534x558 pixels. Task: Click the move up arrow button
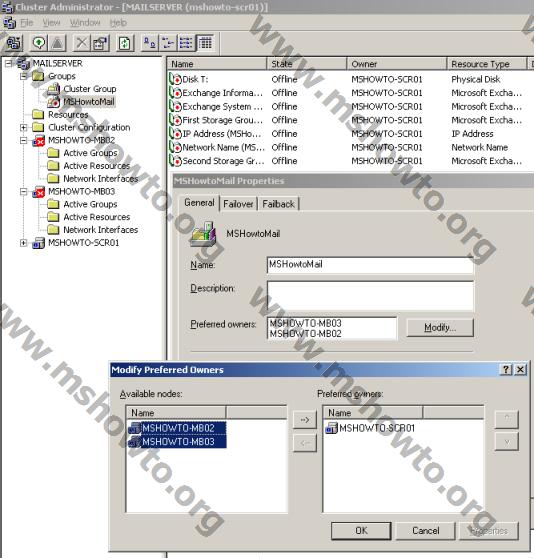pyautogui.click(x=507, y=419)
